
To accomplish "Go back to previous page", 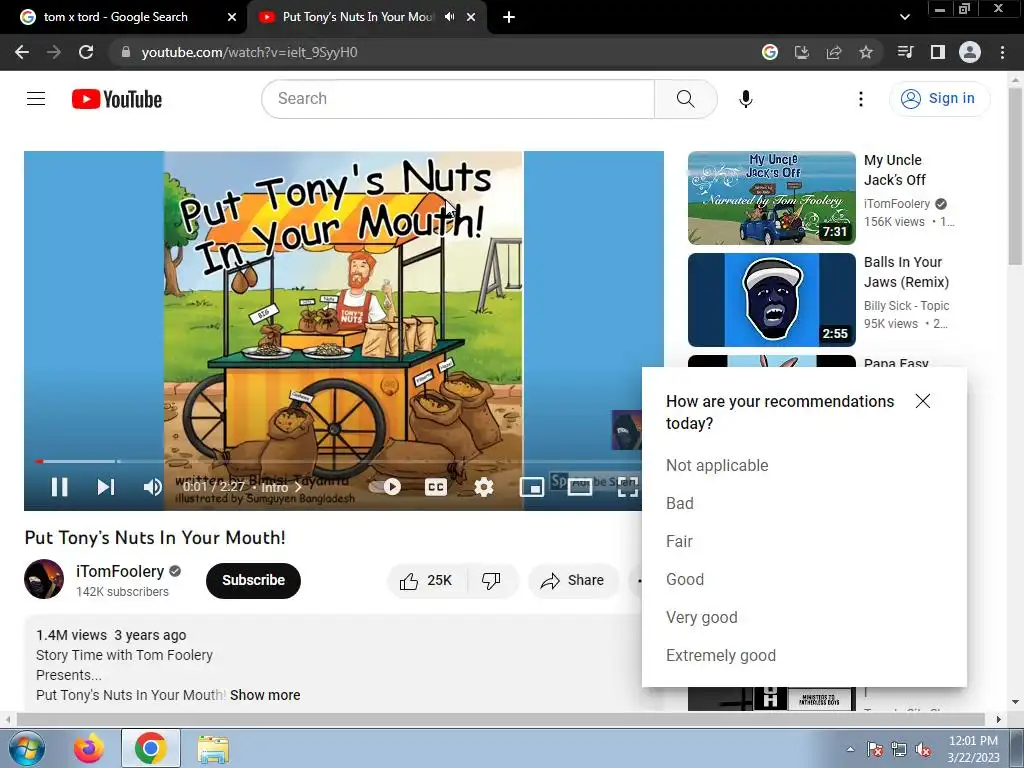I will coord(22,52).
